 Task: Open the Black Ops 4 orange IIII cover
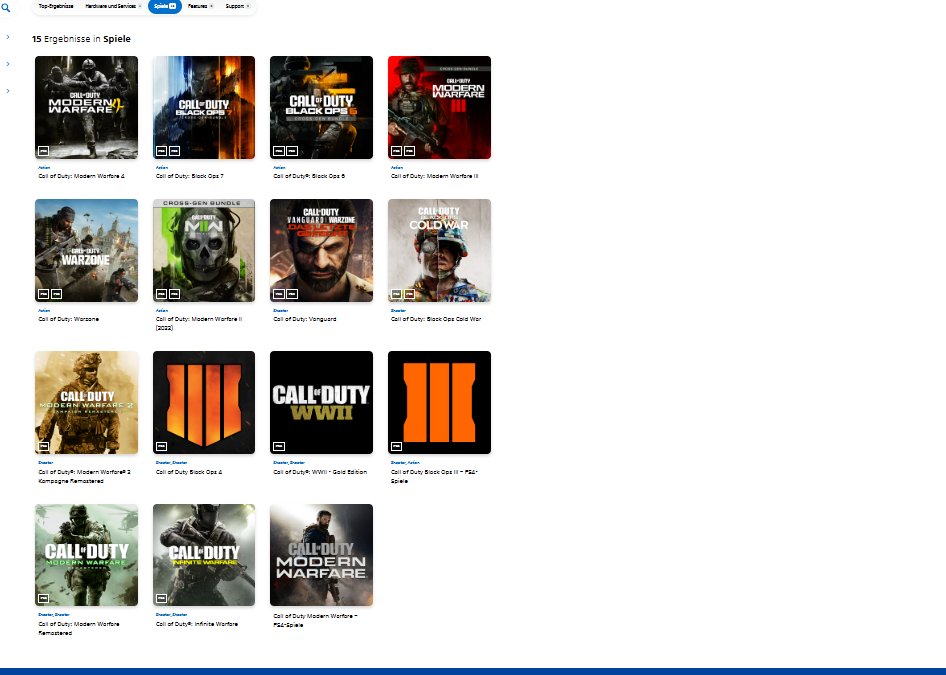click(x=204, y=402)
